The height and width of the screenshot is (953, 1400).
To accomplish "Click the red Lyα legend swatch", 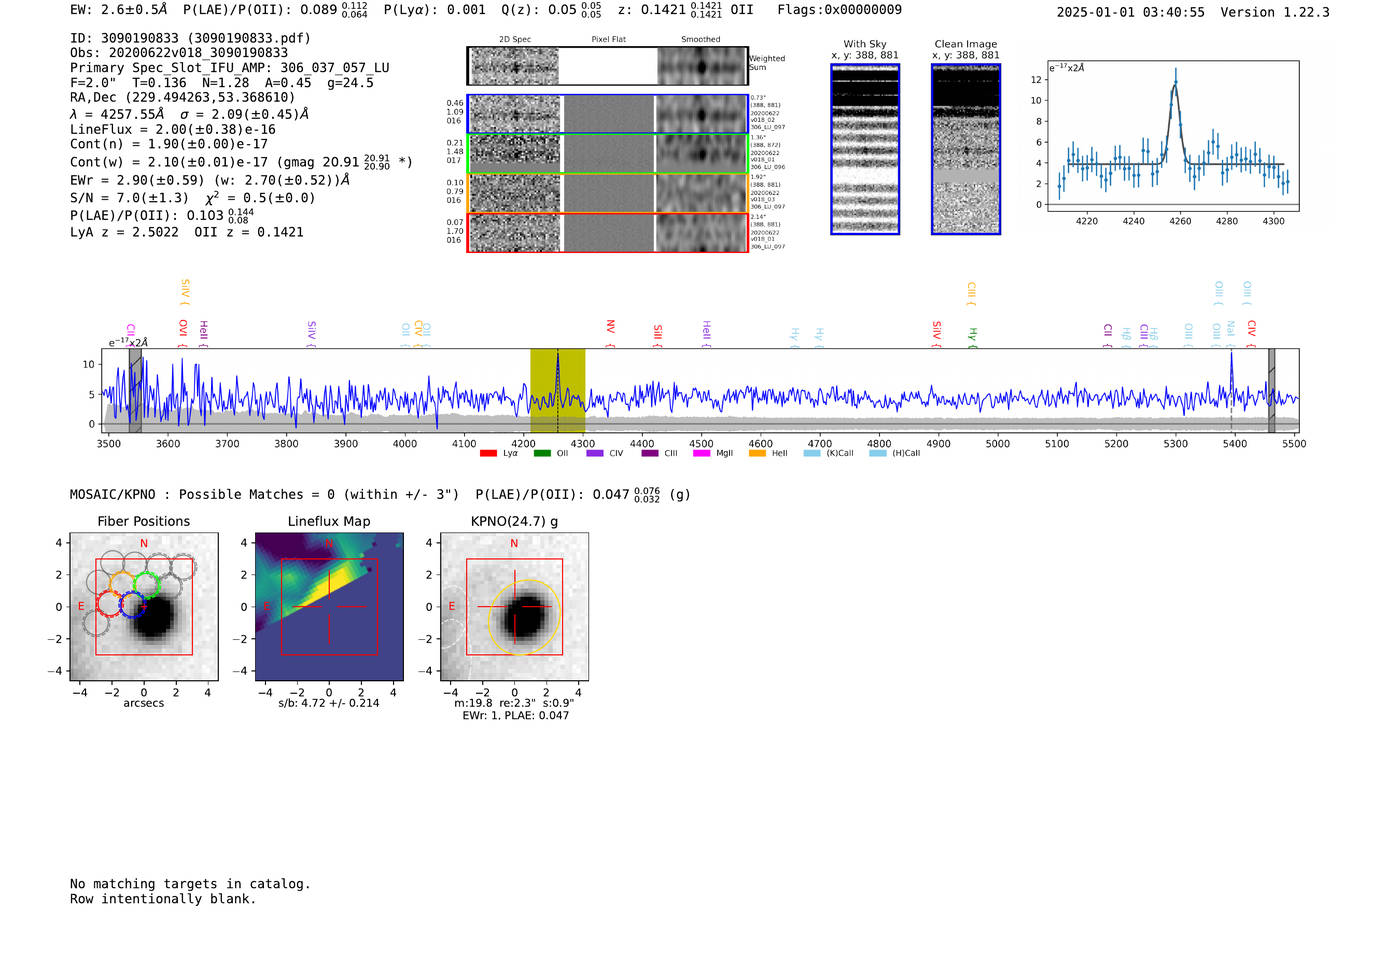I will click(488, 453).
